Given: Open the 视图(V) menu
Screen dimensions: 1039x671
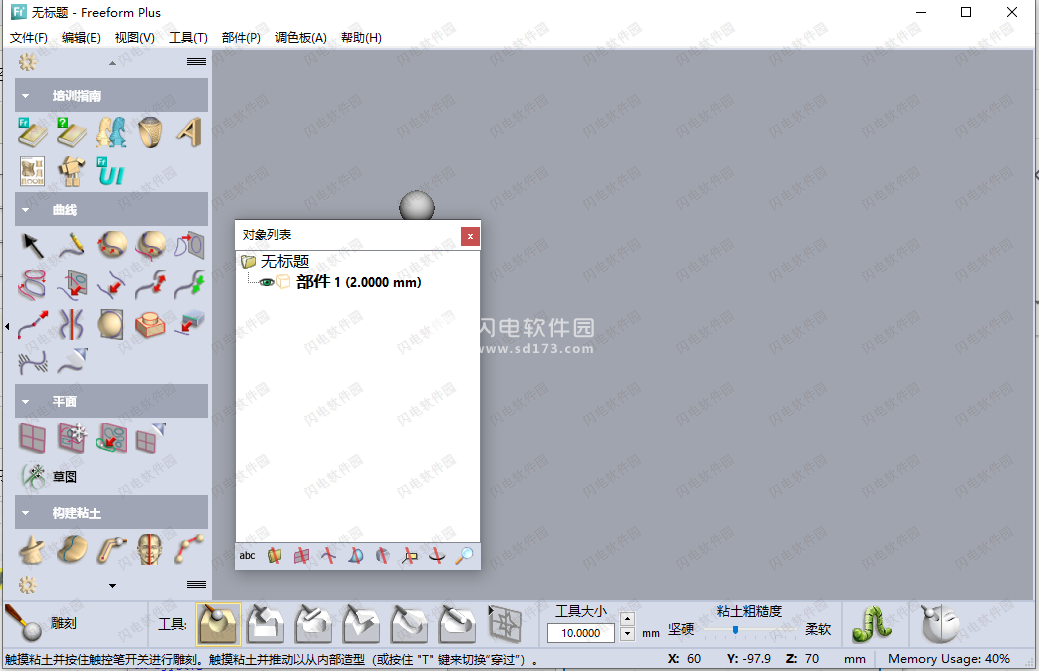Looking at the screenshot, I should tap(135, 38).
